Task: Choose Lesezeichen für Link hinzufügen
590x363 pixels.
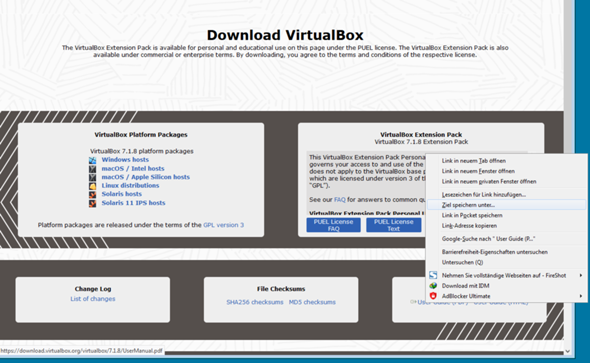Action: pos(507,194)
